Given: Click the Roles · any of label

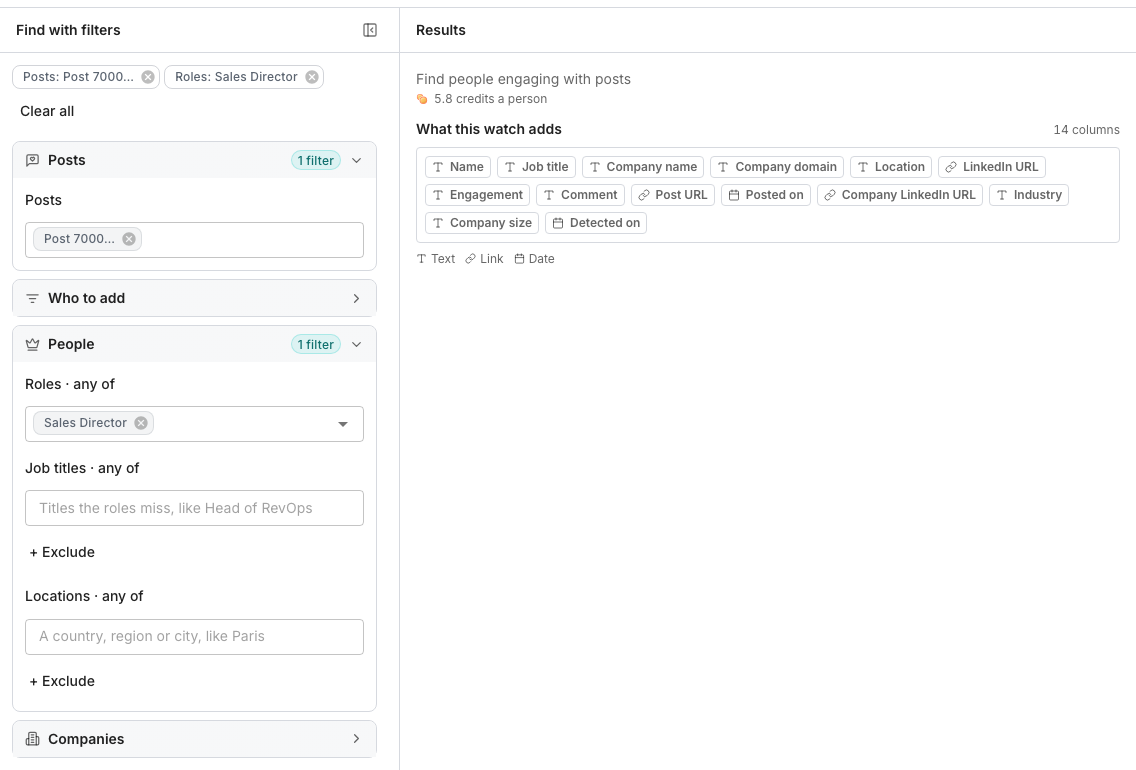Looking at the screenshot, I should click(70, 384).
